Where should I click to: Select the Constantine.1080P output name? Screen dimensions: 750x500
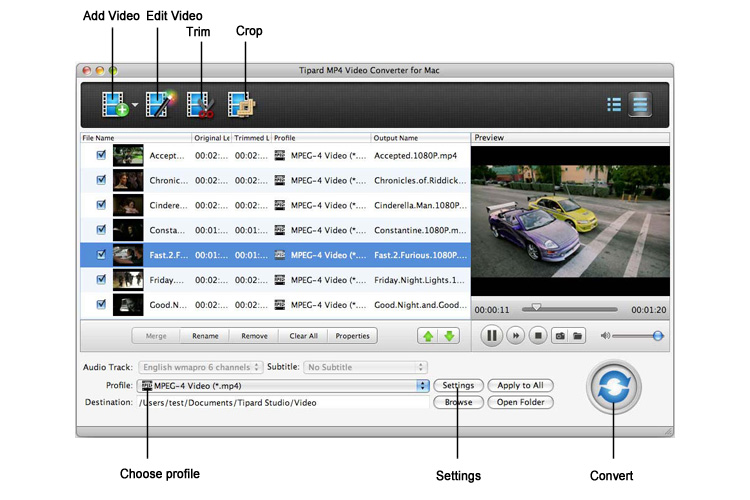[420, 230]
